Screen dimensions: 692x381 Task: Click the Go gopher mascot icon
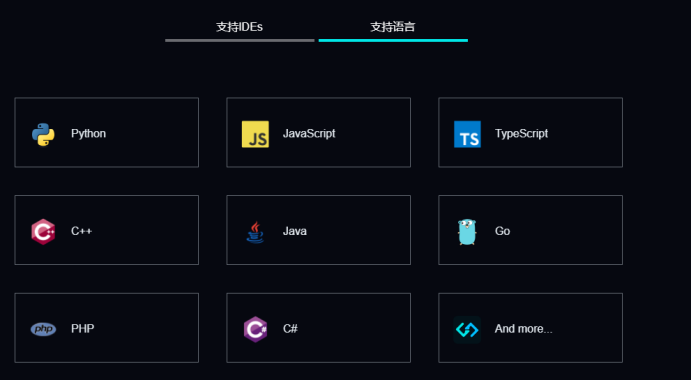(467, 232)
